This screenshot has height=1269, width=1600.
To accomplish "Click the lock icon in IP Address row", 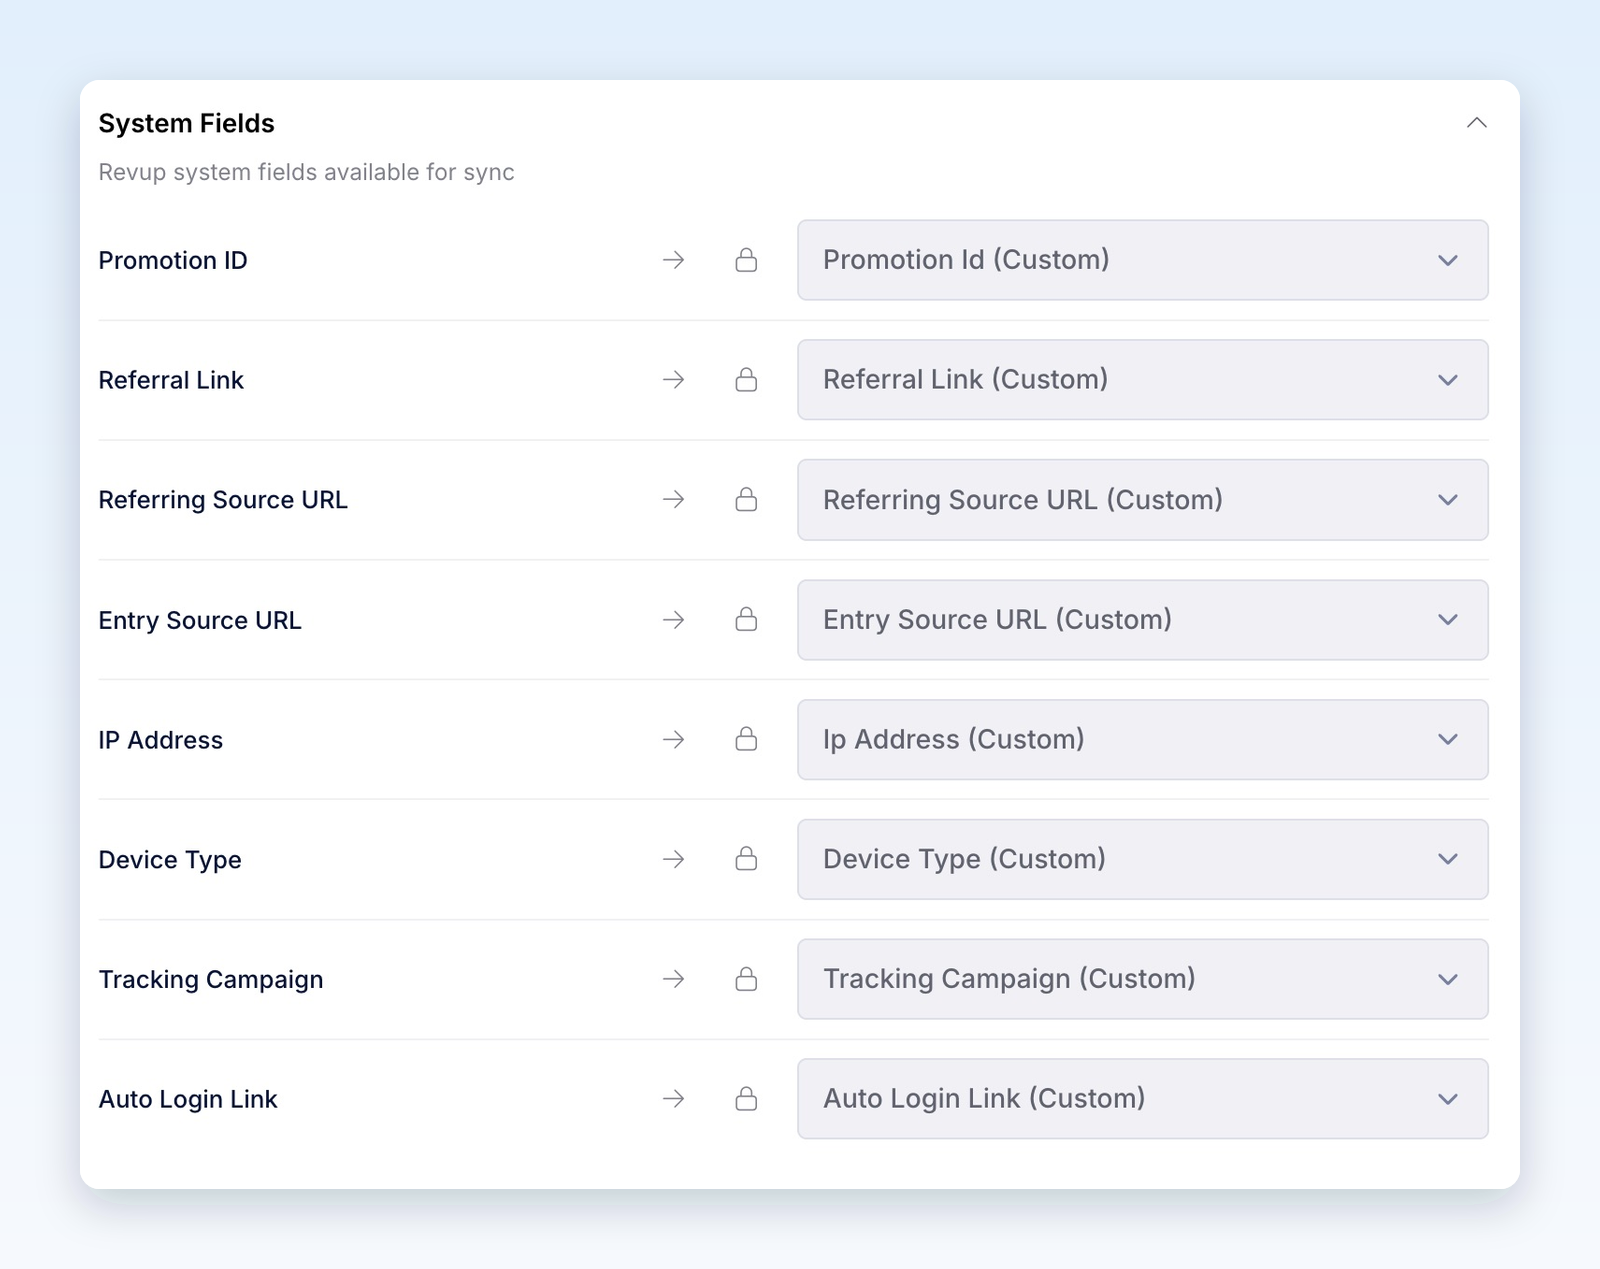I will pyautogui.click(x=746, y=739).
